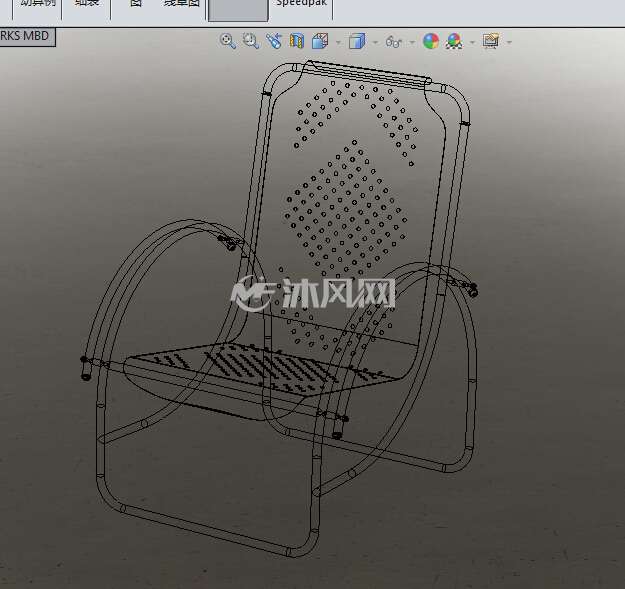625x589 pixels.
Task: Open the View Orientation cube icon
Action: (320, 41)
